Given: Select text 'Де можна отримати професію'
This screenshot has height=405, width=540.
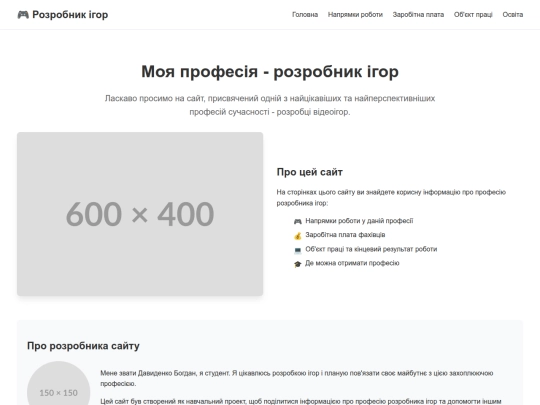Looking at the screenshot, I should 352,263.
